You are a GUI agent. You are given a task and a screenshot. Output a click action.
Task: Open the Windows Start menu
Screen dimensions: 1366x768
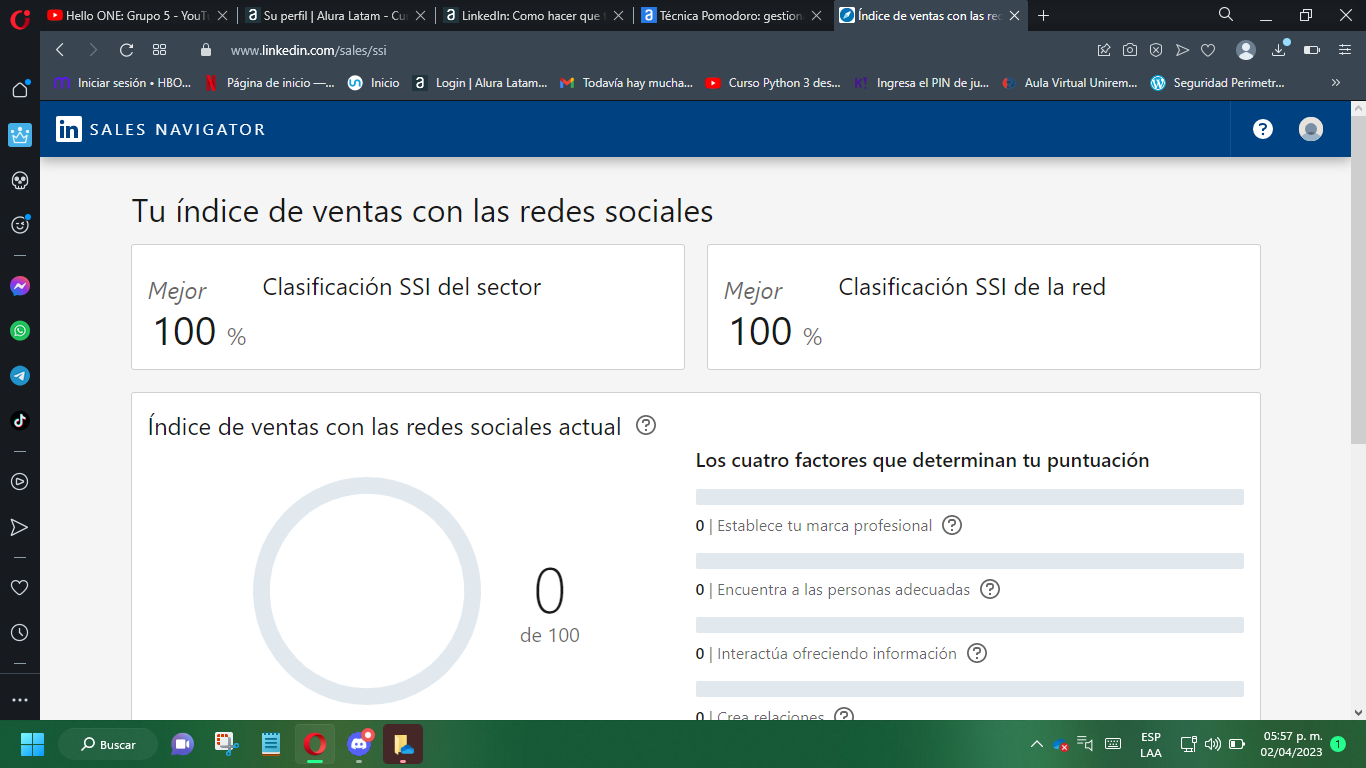point(32,744)
